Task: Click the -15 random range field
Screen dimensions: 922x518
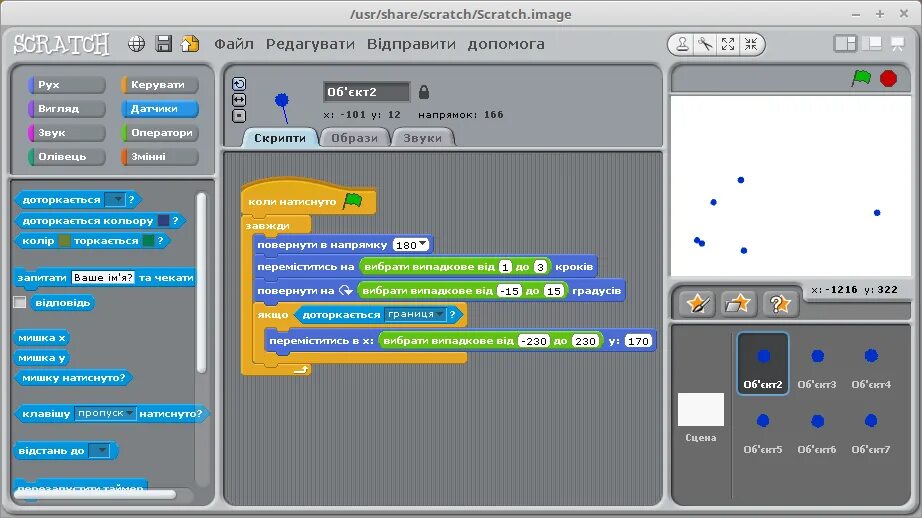Action: click(509, 290)
